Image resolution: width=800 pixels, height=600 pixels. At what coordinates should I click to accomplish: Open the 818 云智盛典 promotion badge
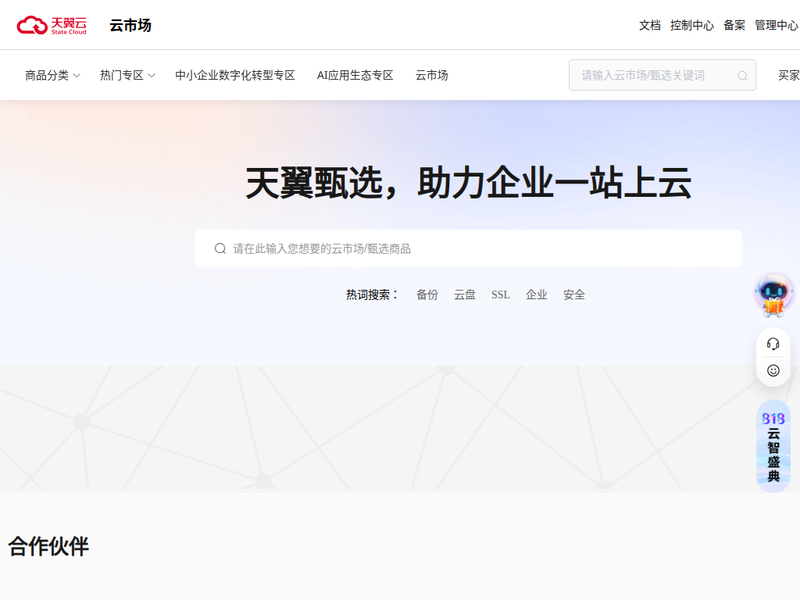pos(773,446)
